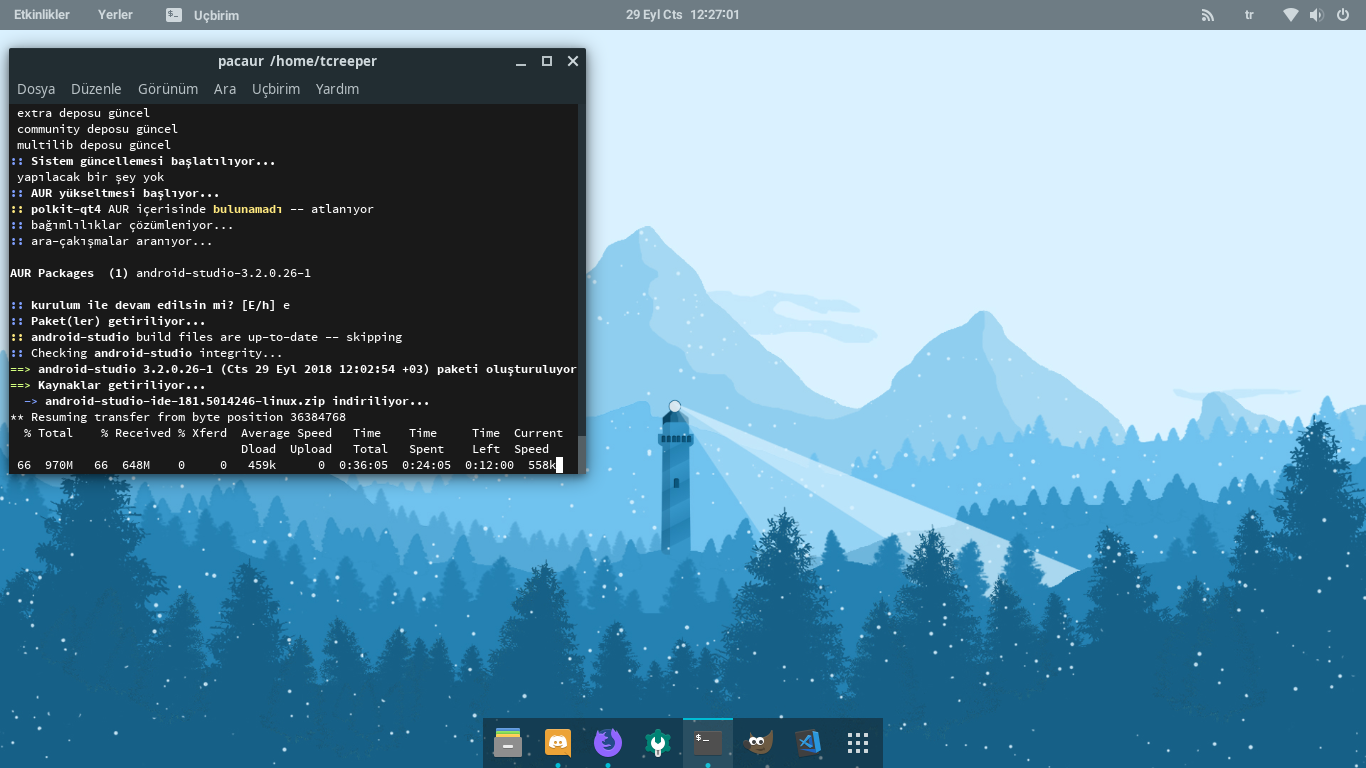The width and height of the screenshot is (1366, 768).
Task: Open the volume indicator in top bar
Action: point(1316,15)
